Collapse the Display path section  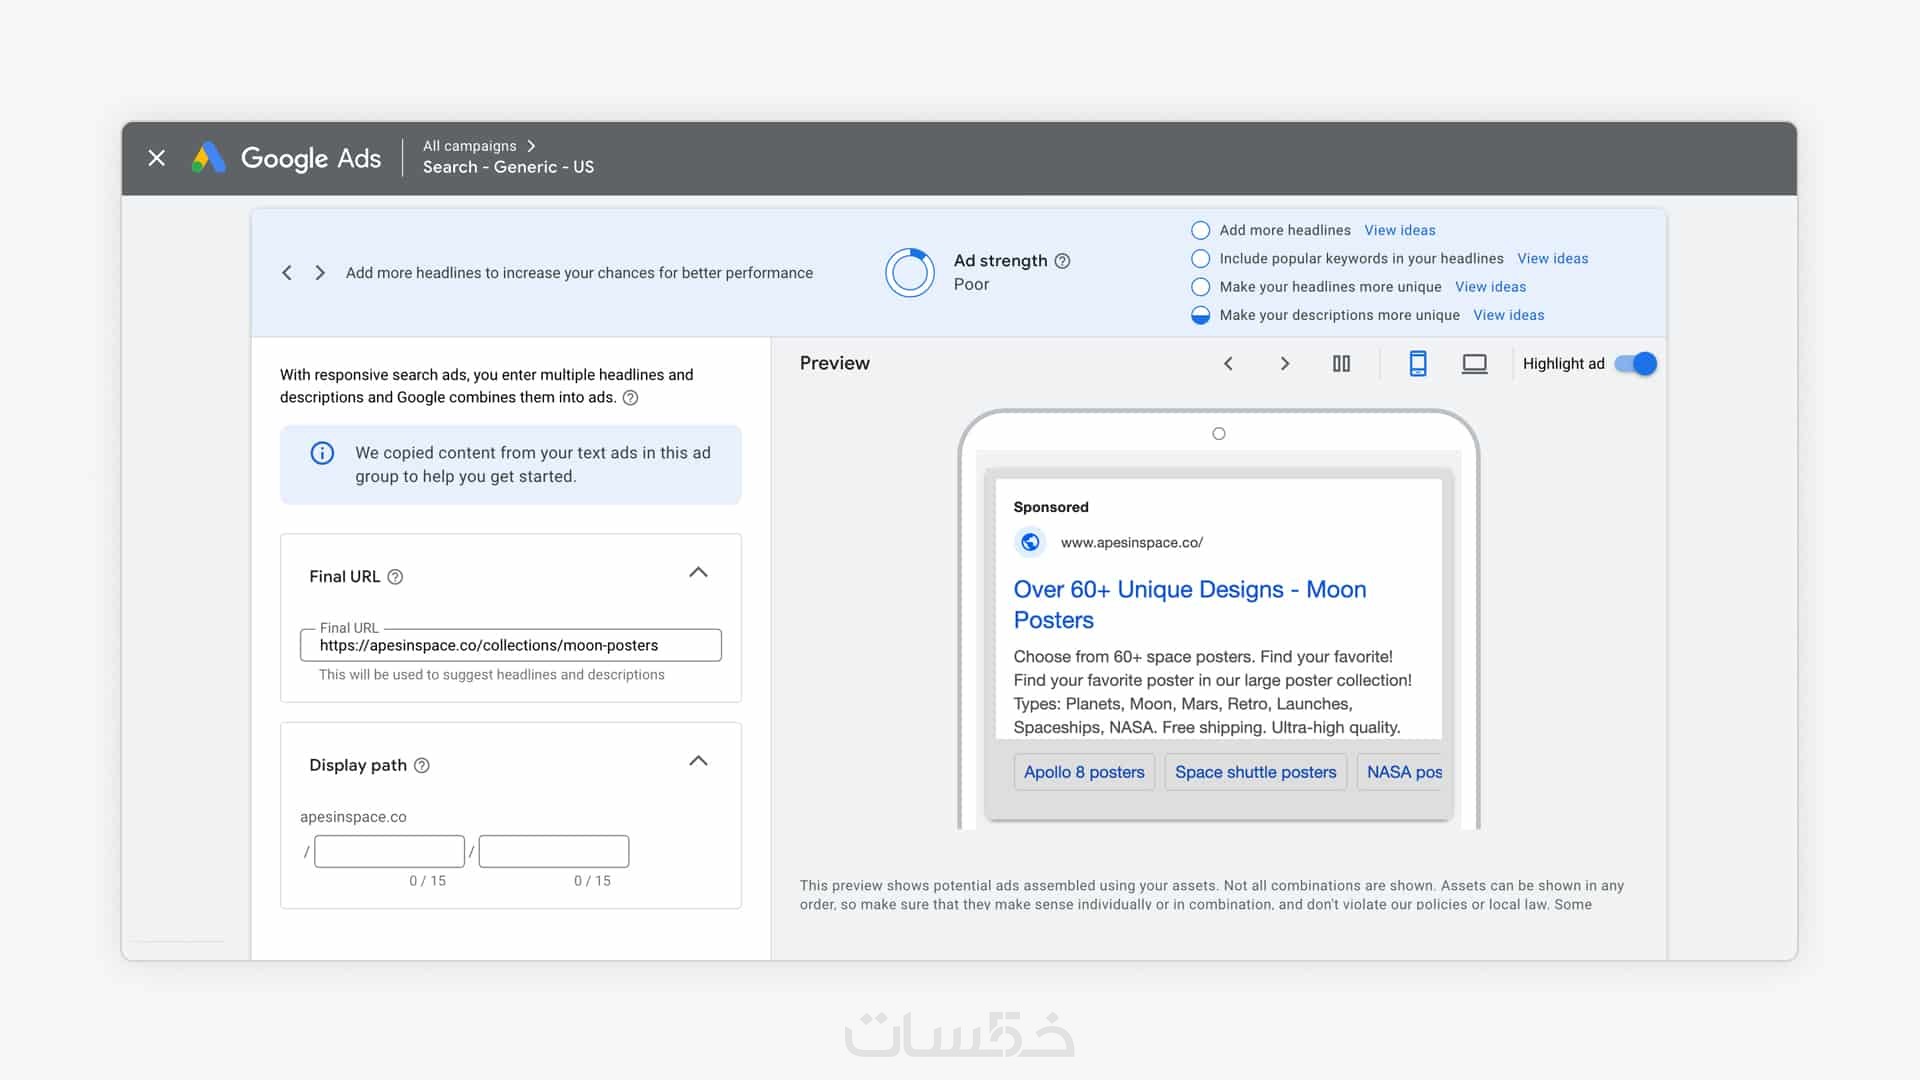tap(698, 762)
